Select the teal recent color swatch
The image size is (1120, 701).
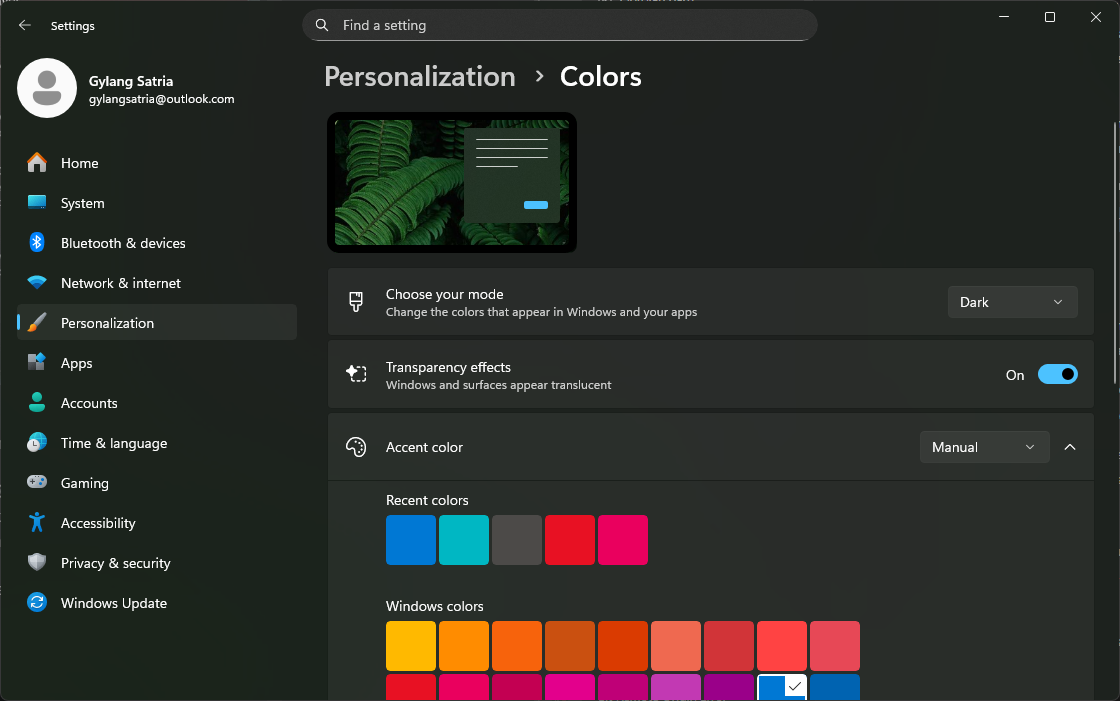464,540
